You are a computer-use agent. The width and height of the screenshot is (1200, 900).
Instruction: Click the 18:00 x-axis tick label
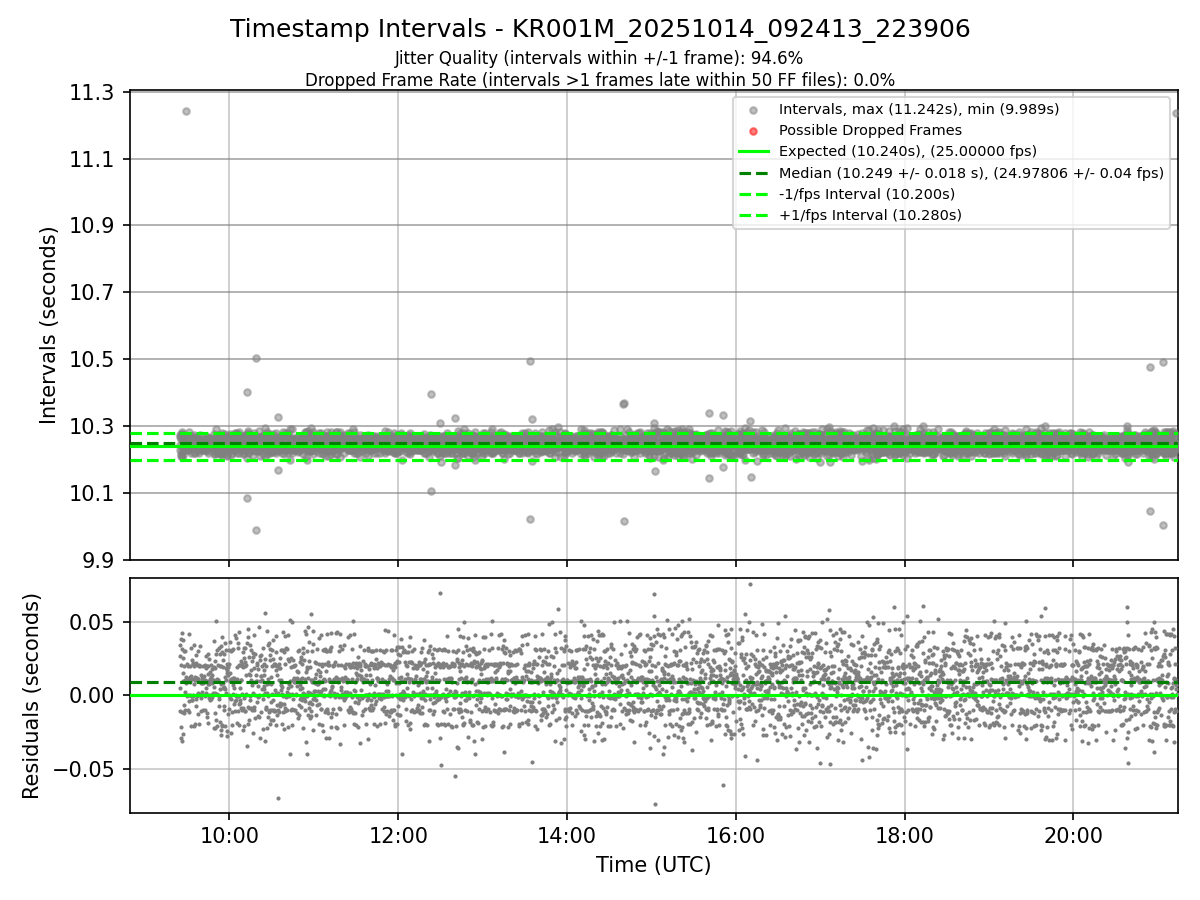click(x=905, y=835)
